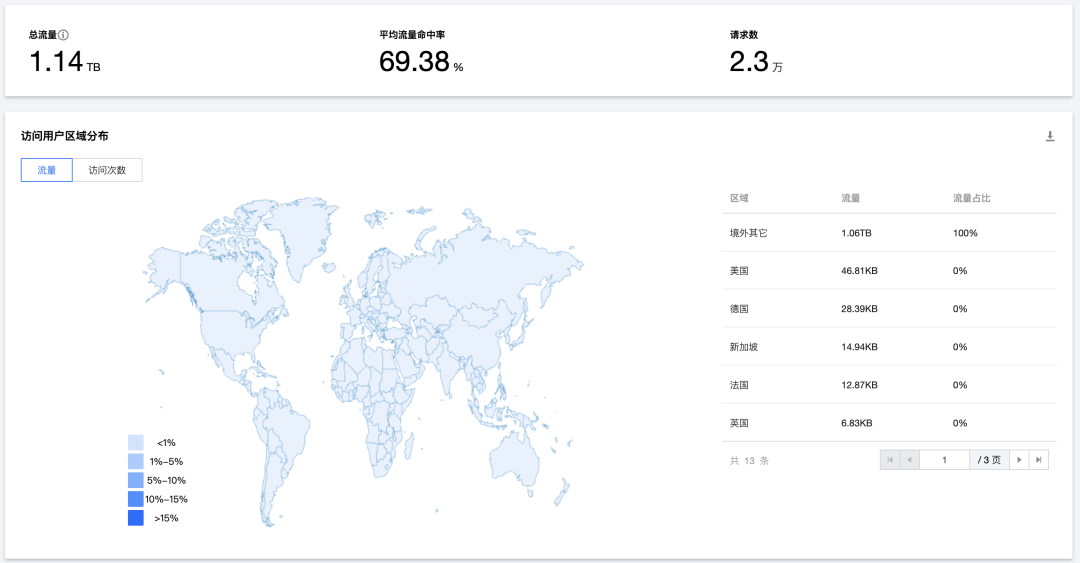Select the 10%~15% legend swatch
The height and width of the screenshot is (563, 1080).
coord(136,499)
